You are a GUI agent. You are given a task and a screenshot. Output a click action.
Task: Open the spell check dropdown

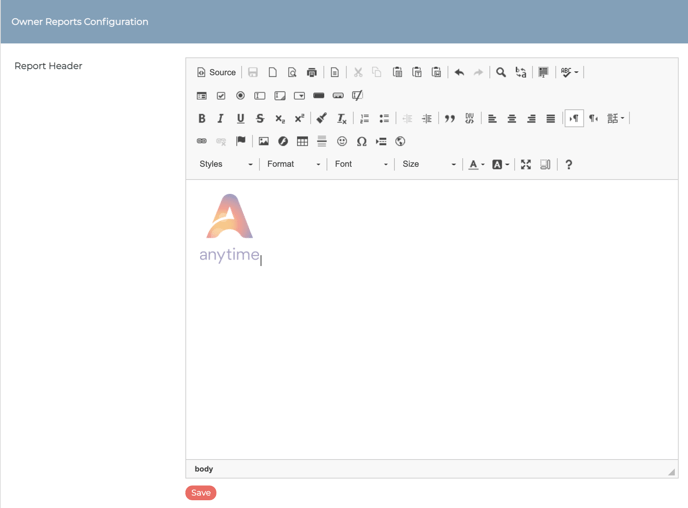click(570, 72)
